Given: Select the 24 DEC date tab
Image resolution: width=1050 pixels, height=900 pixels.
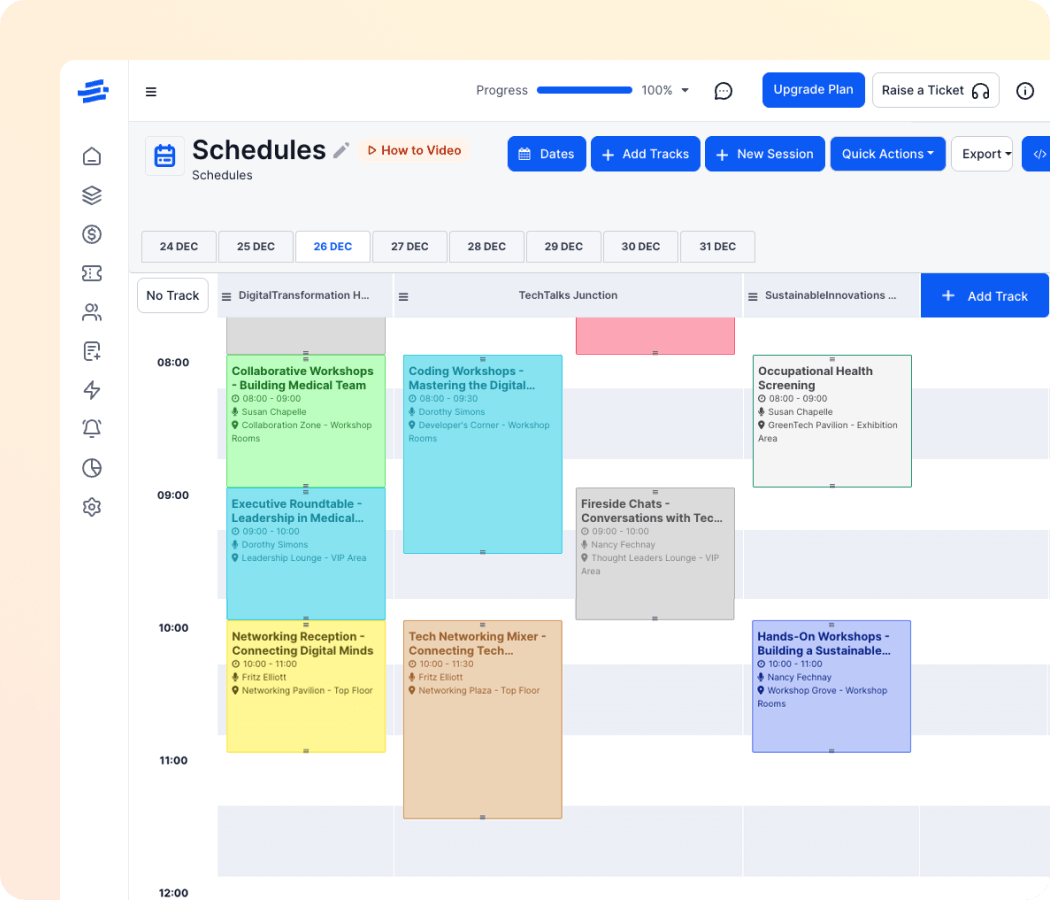Looking at the screenshot, I should pyautogui.click(x=179, y=246).
